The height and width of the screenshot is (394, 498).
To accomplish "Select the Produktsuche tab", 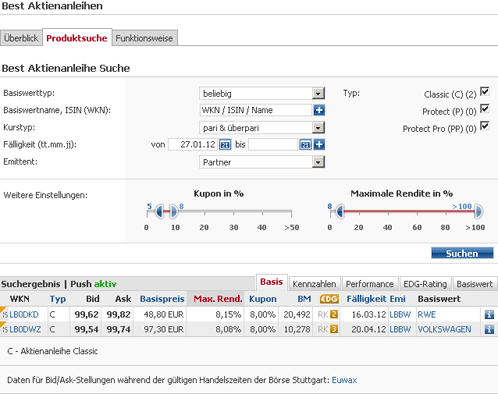I will pos(77,38).
